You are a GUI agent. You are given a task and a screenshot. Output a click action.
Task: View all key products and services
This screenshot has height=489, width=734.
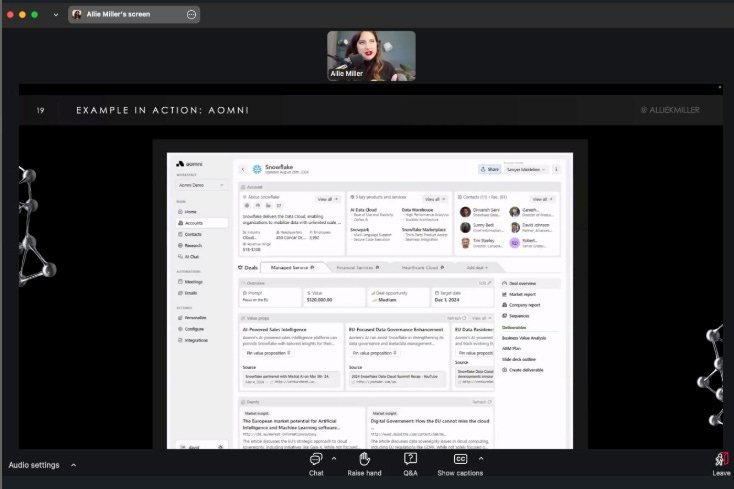(x=435, y=199)
